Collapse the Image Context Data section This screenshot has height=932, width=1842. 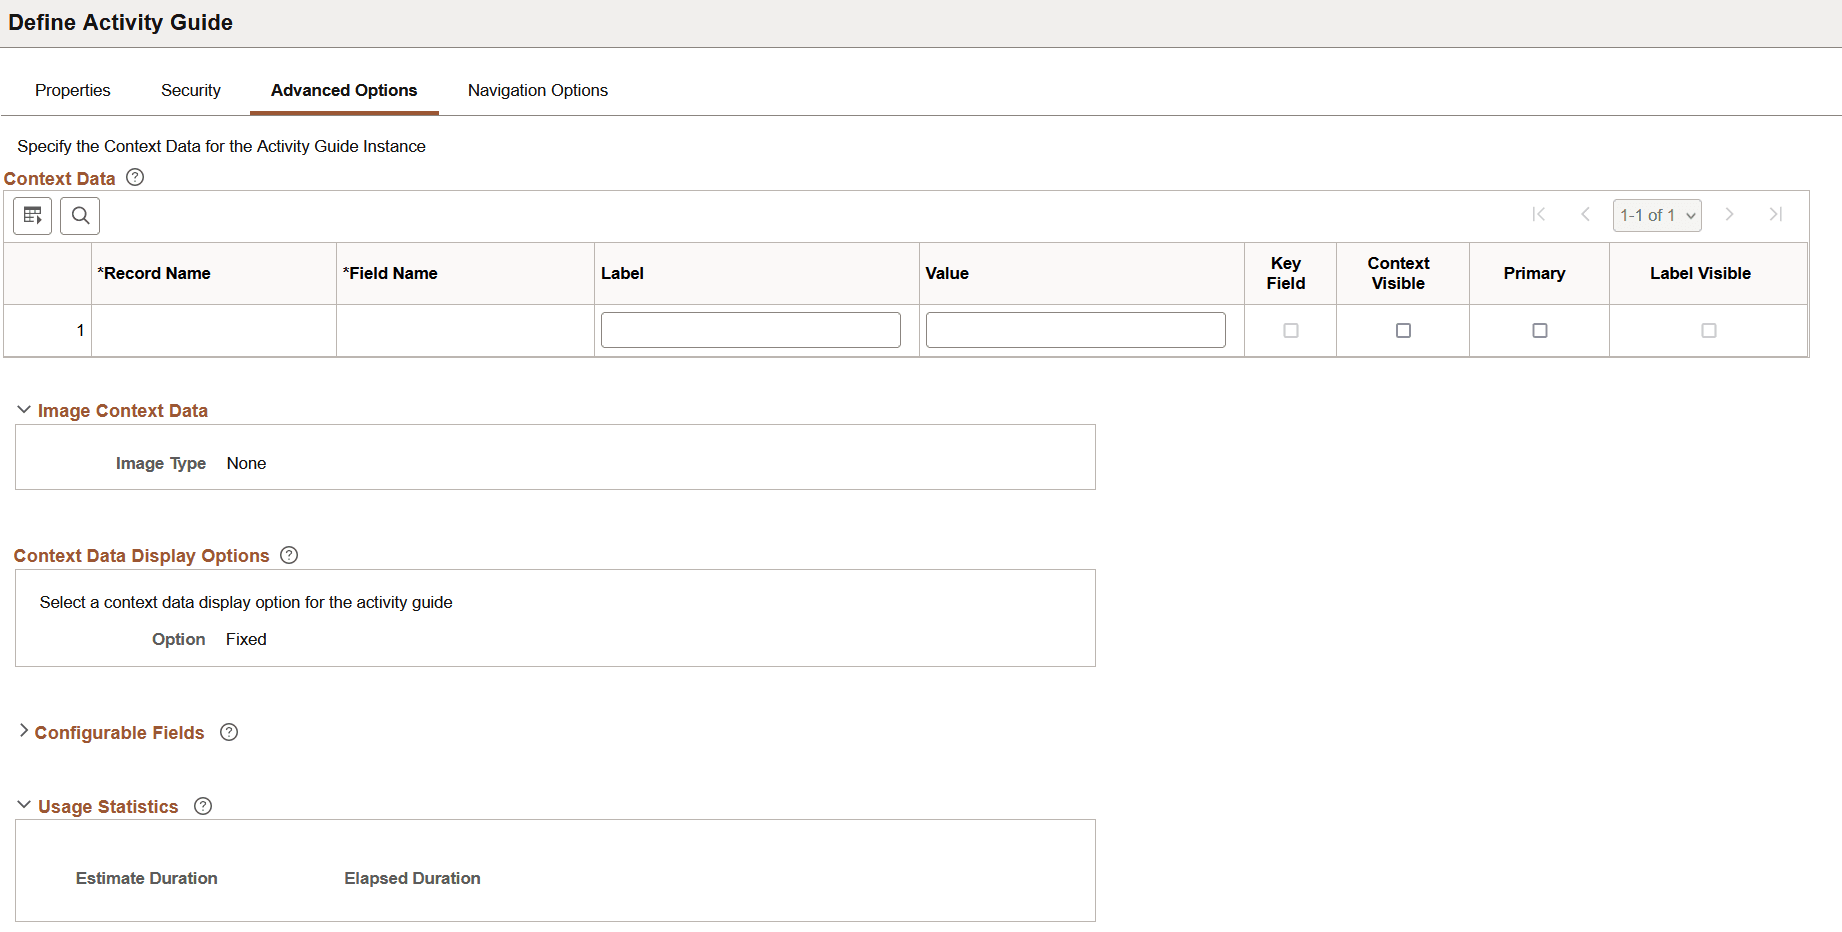pos(22,409)
